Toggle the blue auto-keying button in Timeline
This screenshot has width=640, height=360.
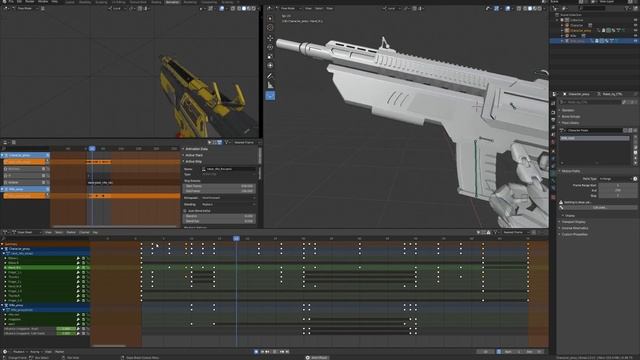[256, 351]
